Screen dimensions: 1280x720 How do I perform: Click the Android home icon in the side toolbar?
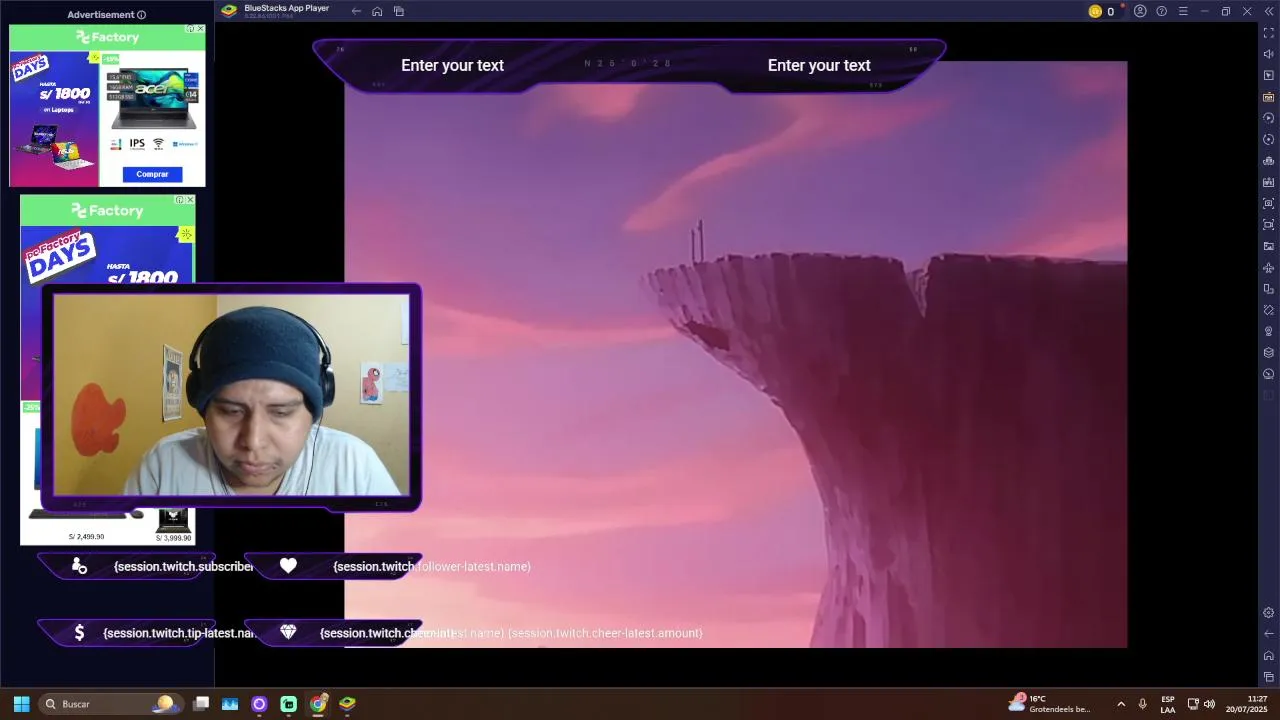point(1269,655)
